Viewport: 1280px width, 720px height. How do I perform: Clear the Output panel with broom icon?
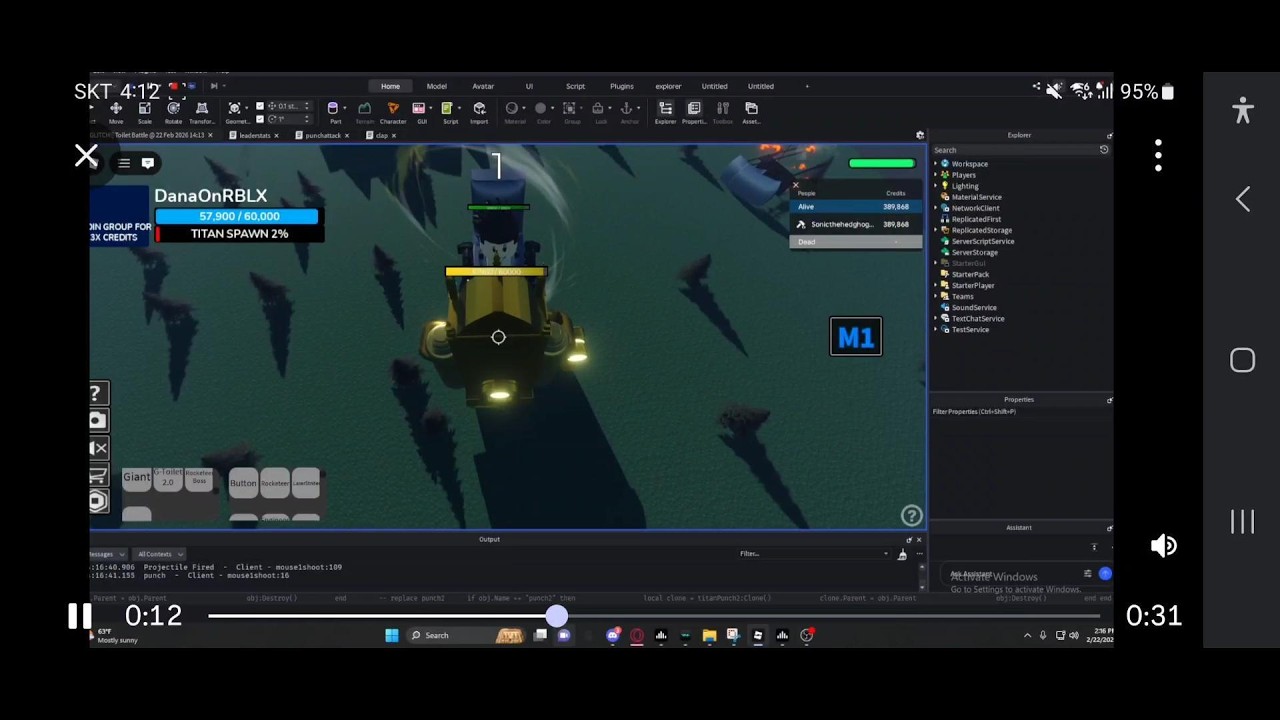(903, 554)
